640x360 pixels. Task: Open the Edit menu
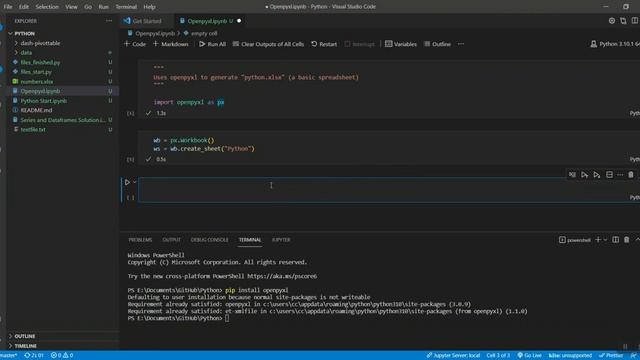click(x=24, y=7)
